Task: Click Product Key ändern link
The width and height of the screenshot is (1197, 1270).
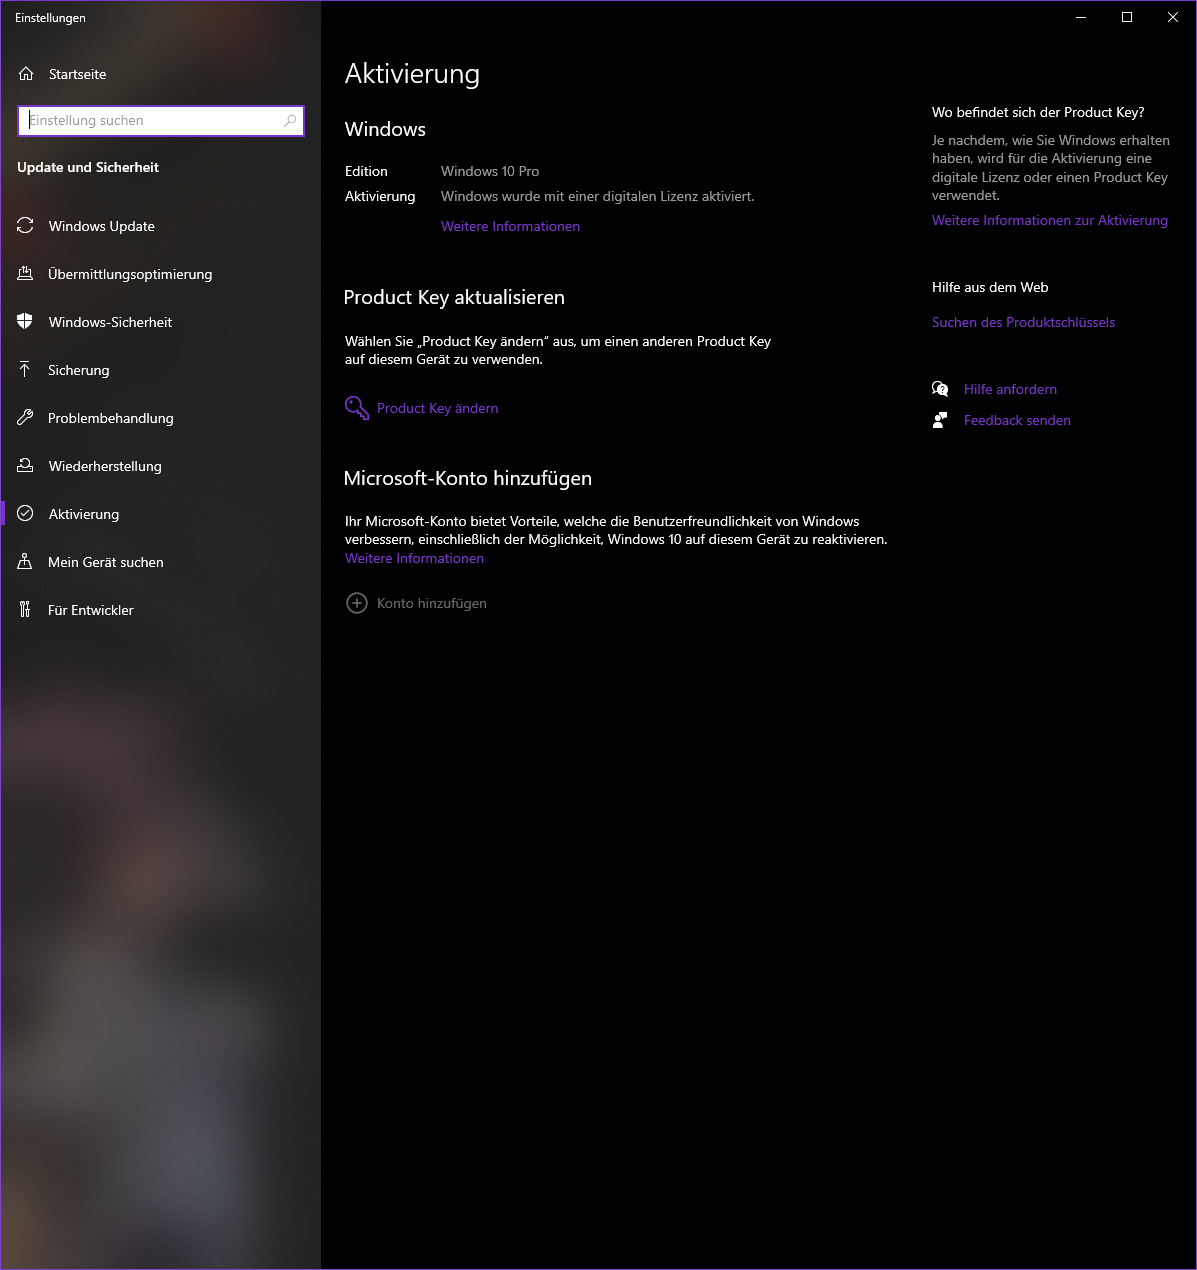Action: [x=437, y=408]
